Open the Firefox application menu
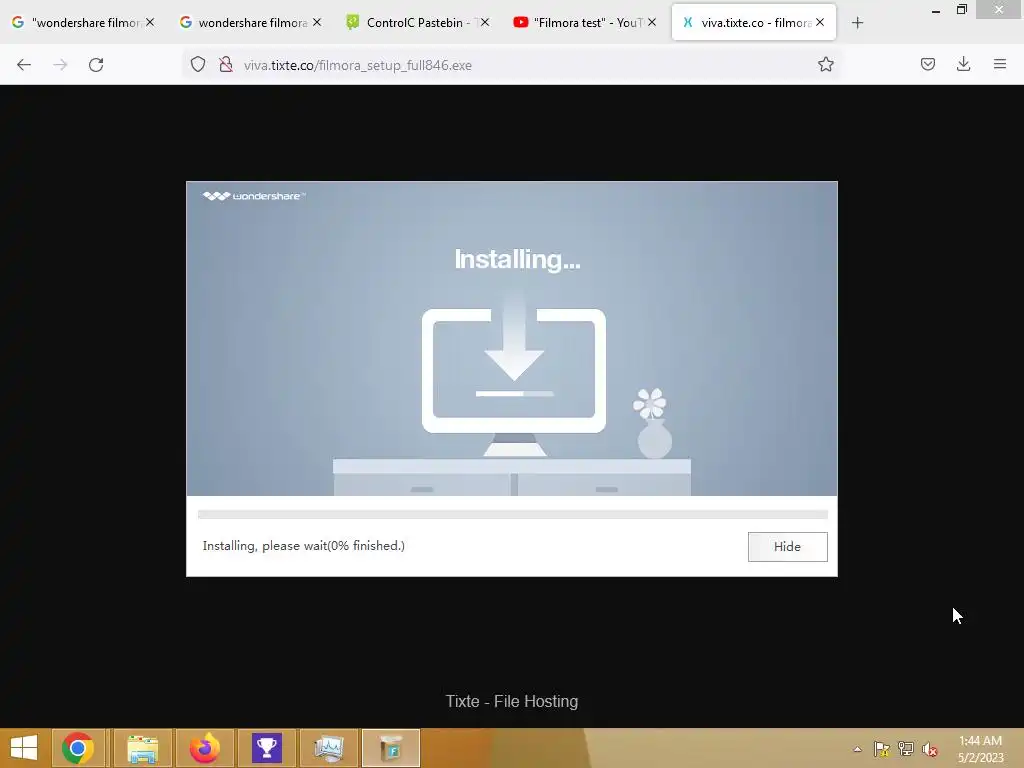The height and width of the screenshot is (768, 1024). tap(1000, 64)
